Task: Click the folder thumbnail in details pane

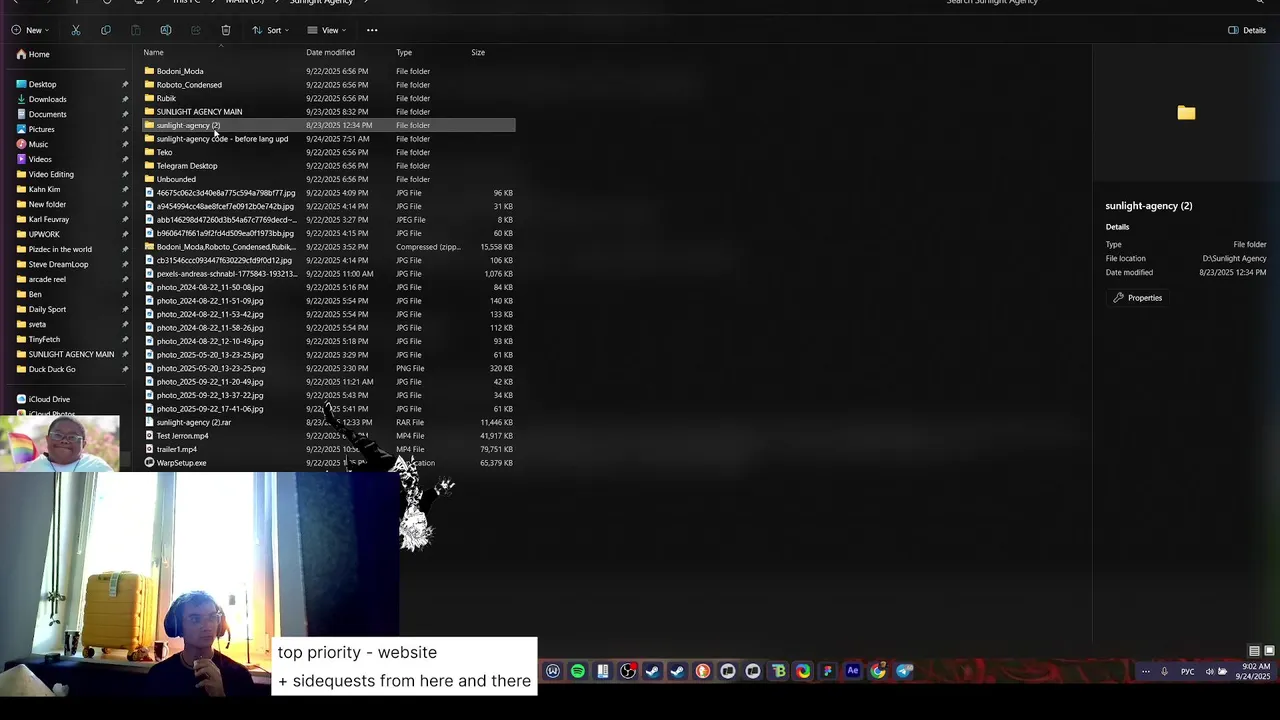Action: [1186, 113]
